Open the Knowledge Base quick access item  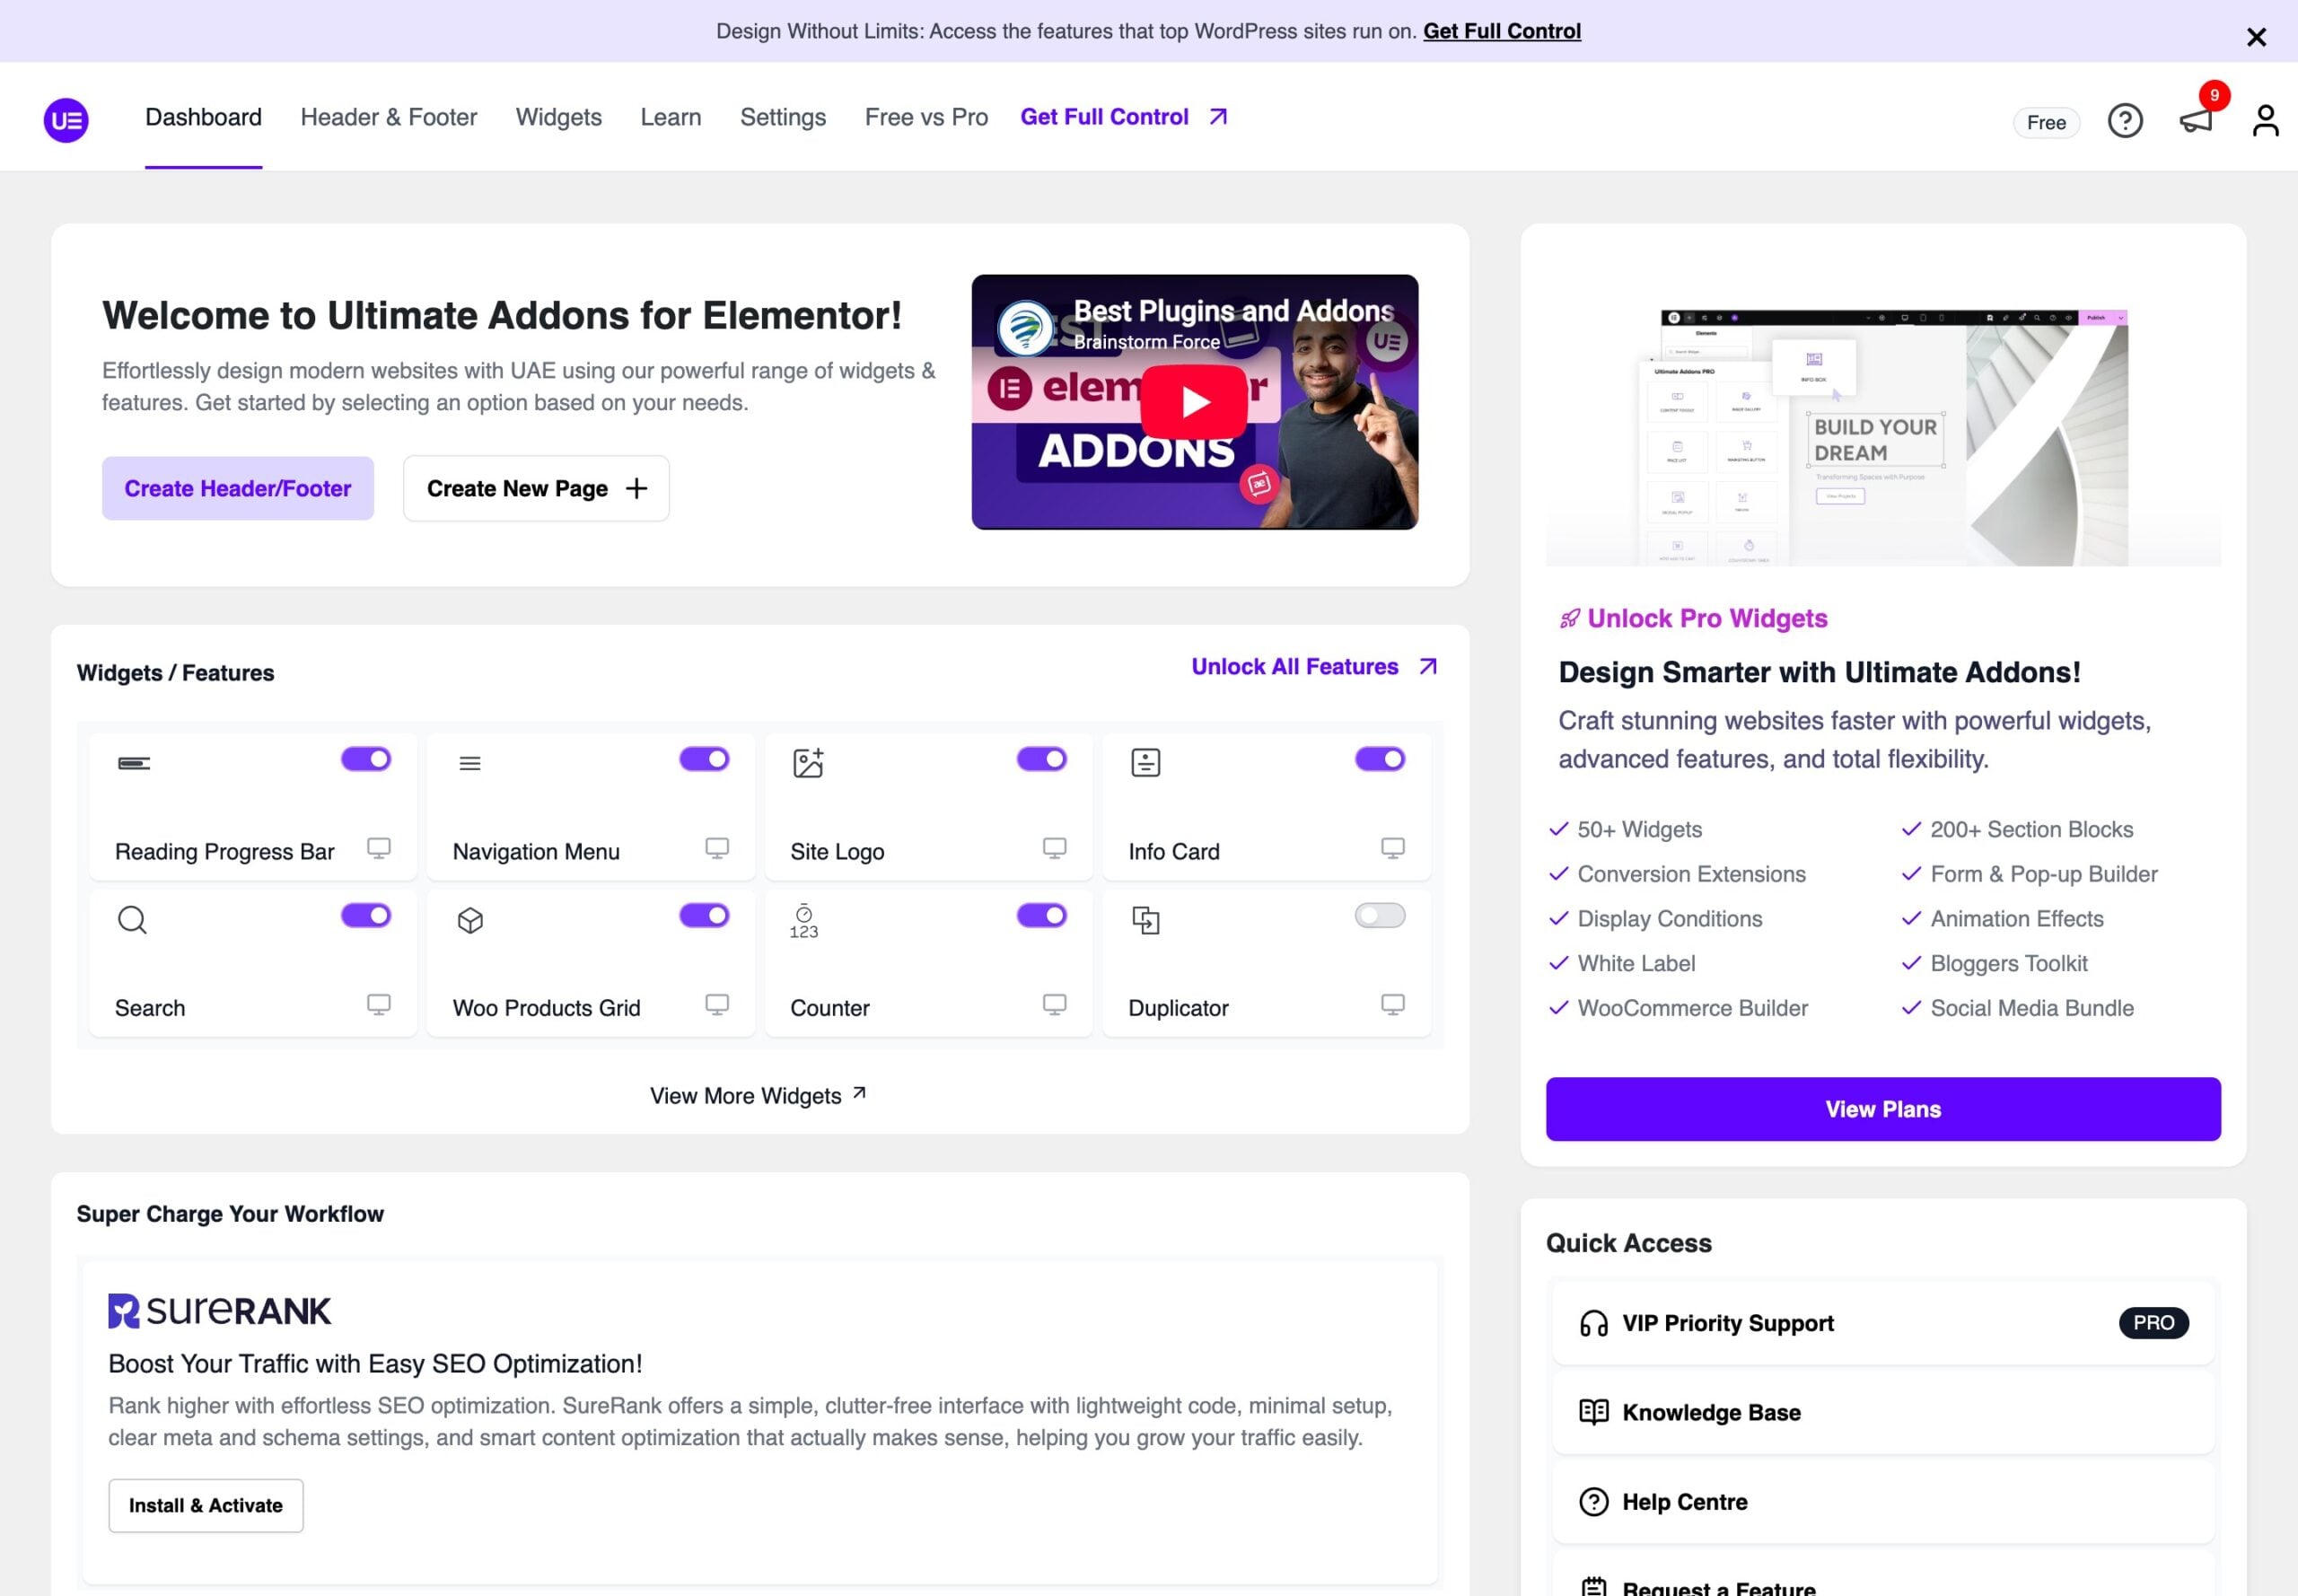[x=1883, y=1412]
